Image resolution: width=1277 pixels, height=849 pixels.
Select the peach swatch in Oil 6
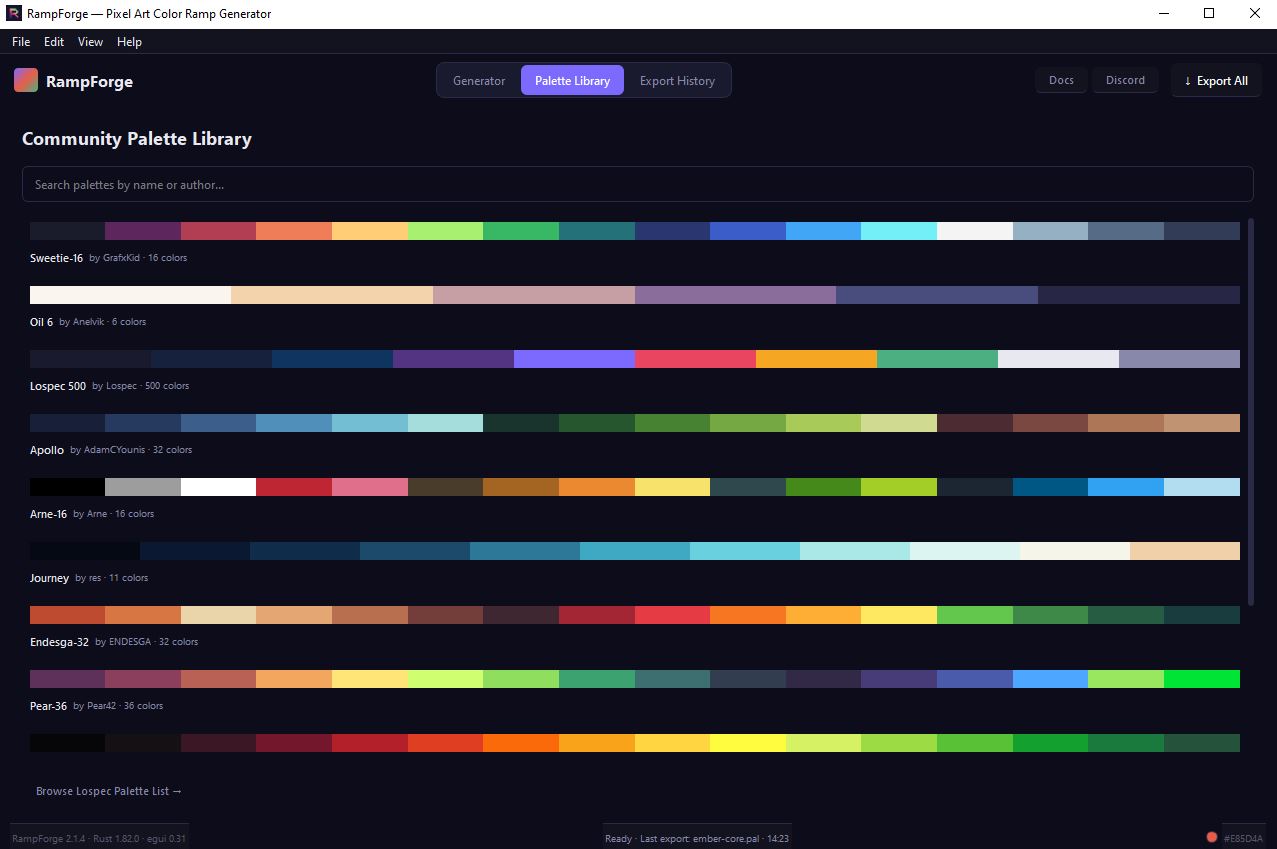tap(332, 295)
